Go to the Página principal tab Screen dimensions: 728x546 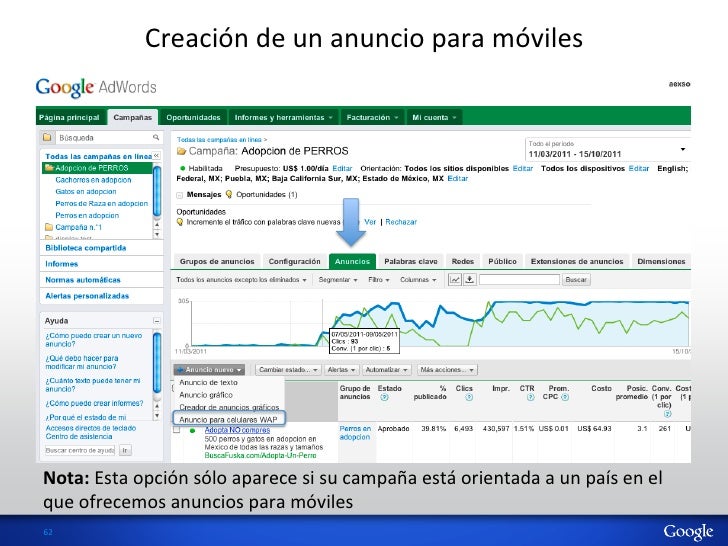69,117
